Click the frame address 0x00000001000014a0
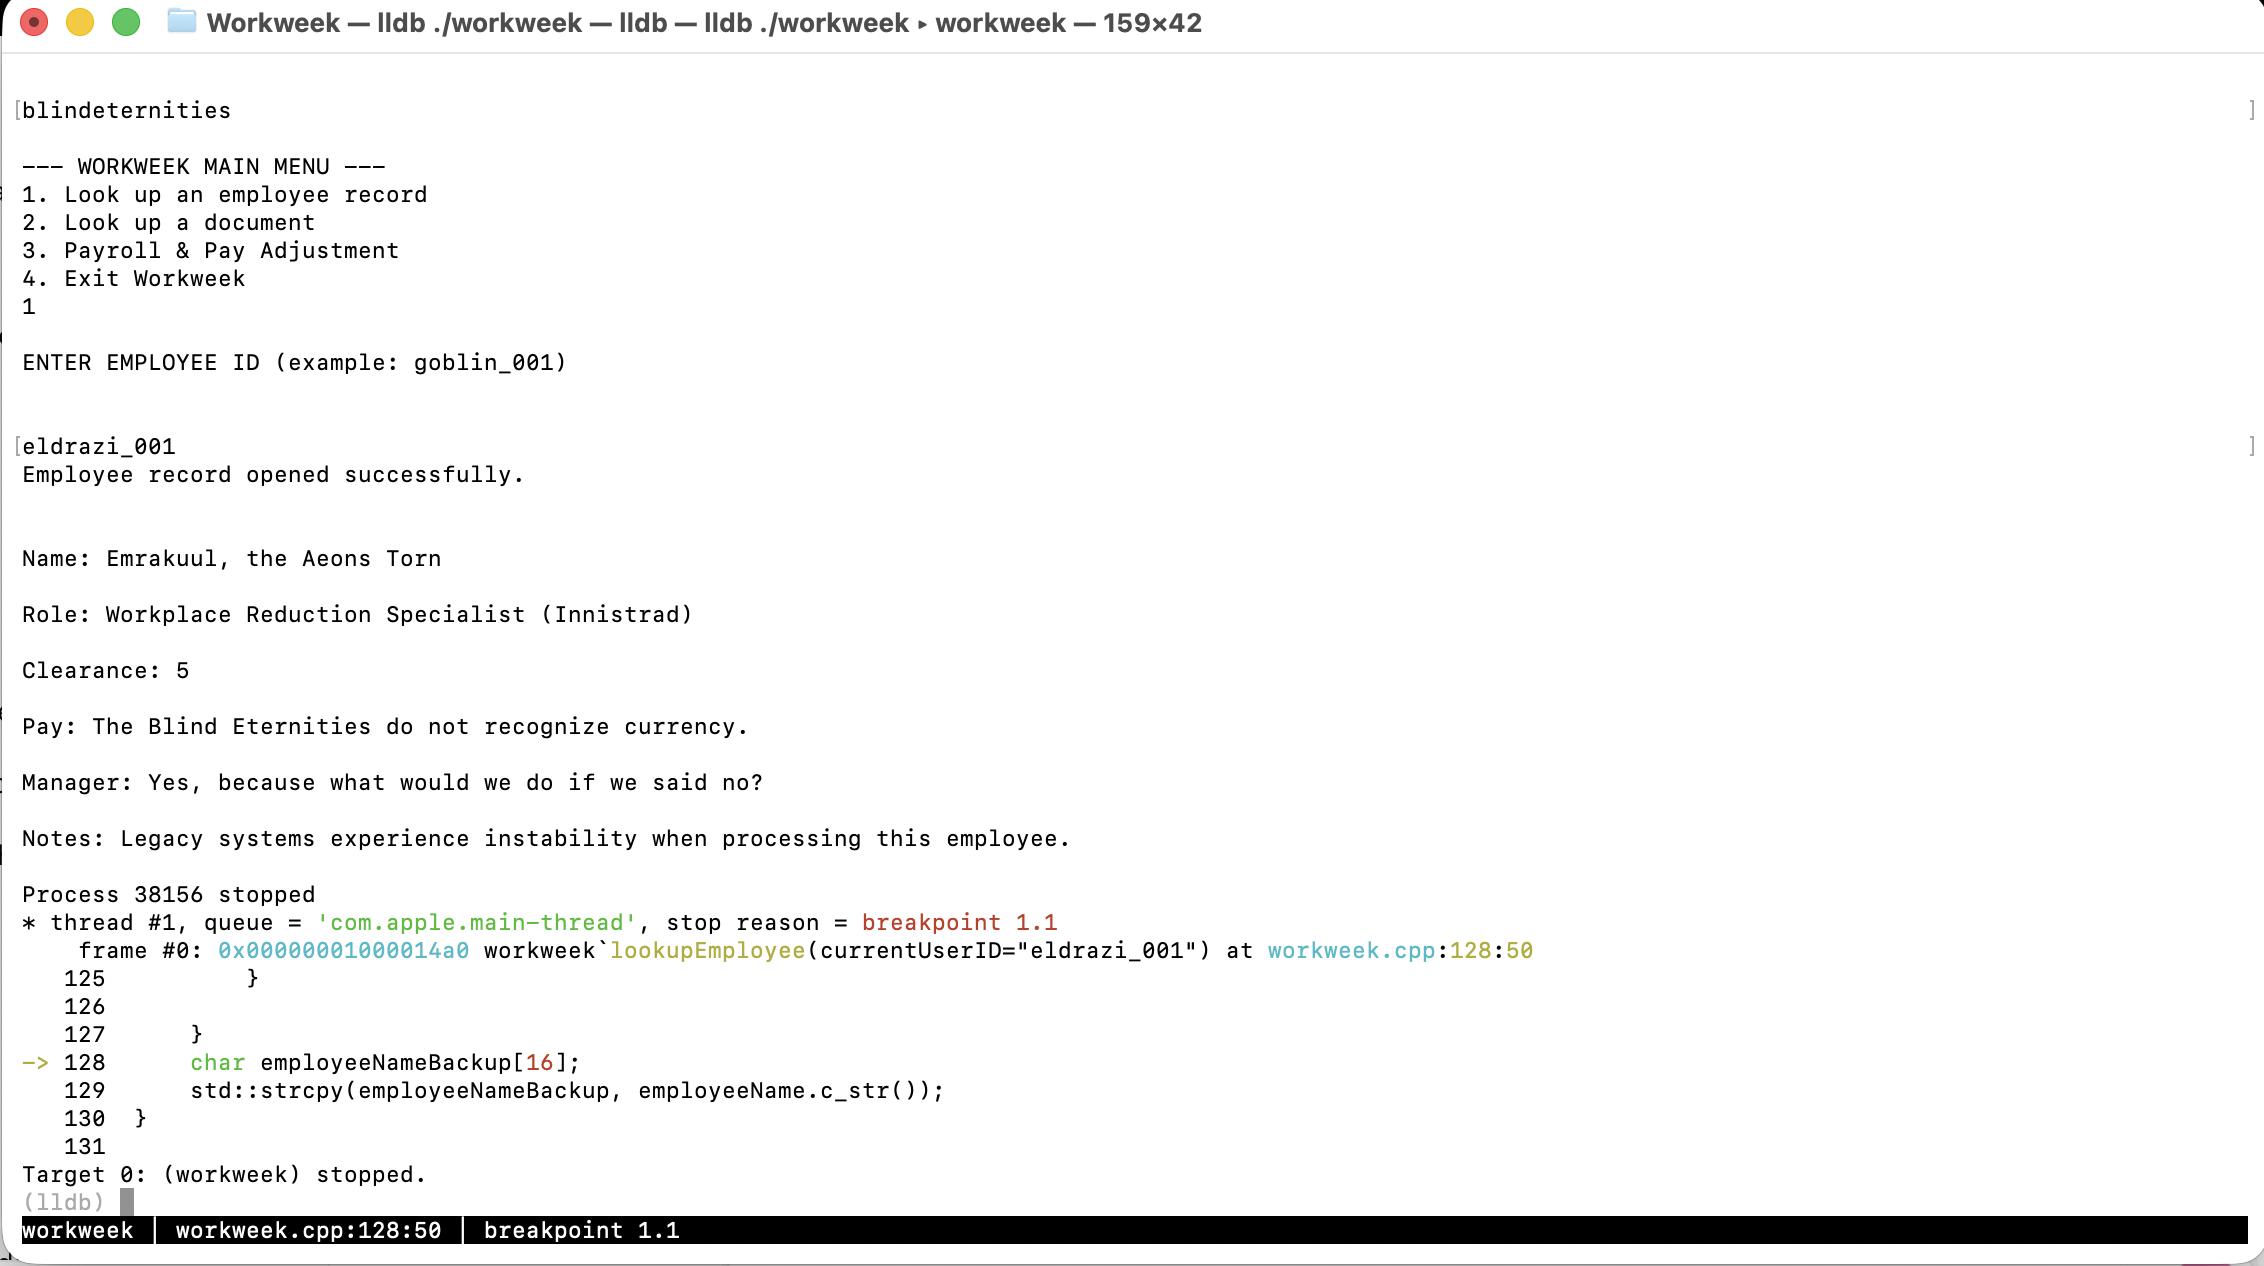The image size is (2264, 1266). [344, 950]
